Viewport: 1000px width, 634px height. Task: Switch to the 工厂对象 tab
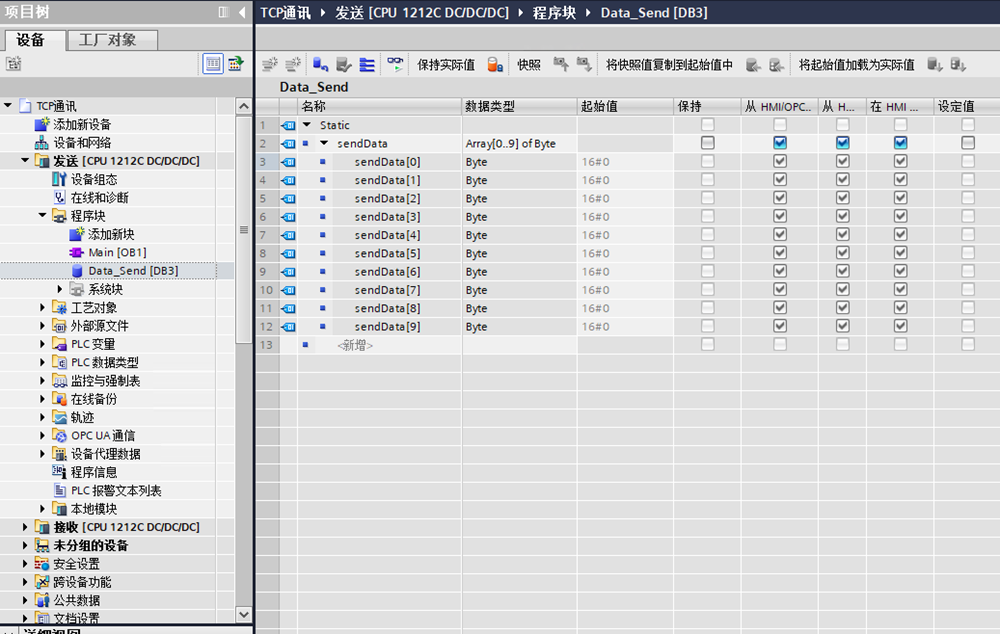[105, 40]
